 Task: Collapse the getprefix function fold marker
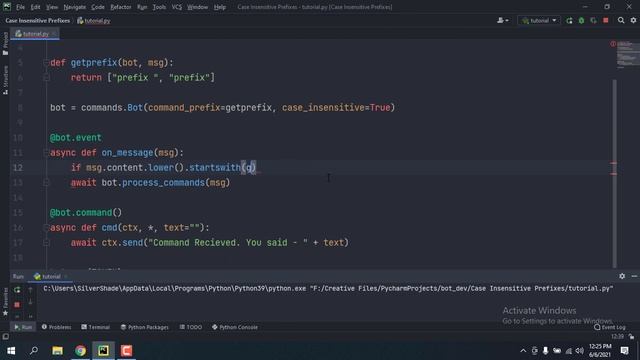[x=46, y=62]
